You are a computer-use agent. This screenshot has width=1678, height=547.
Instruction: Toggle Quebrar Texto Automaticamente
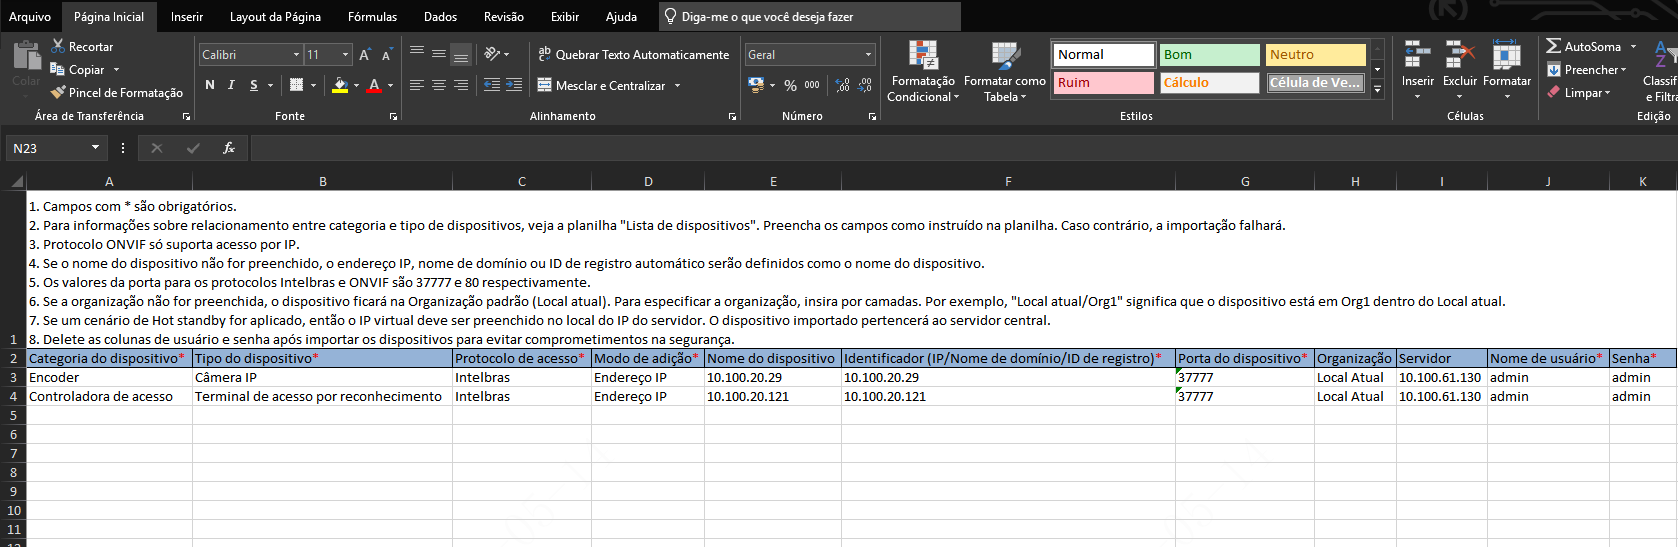click(x=633, y=55)
